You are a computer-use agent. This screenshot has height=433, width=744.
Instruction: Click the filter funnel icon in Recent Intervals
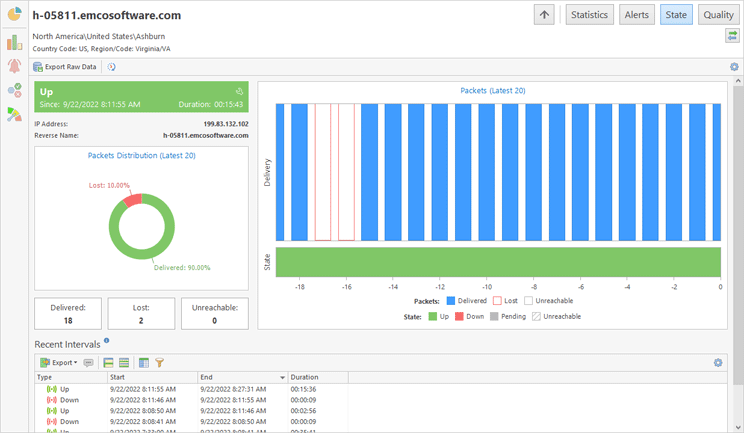159,363
